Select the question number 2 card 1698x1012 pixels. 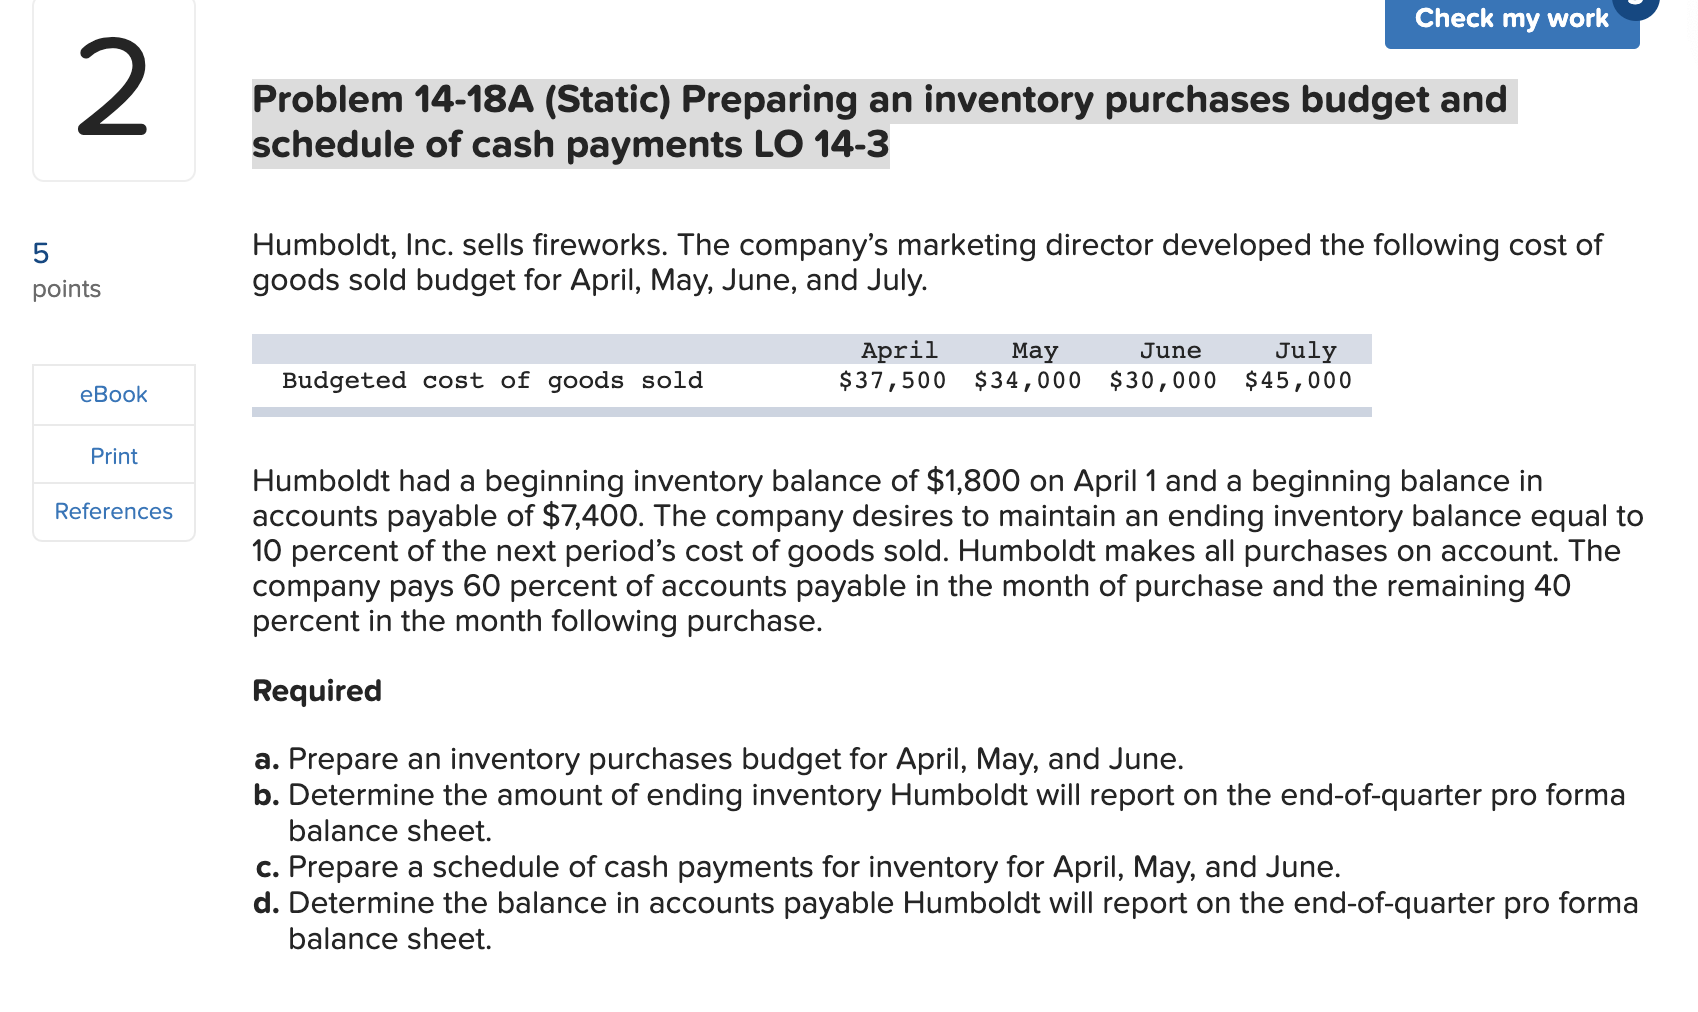(113, 90)
